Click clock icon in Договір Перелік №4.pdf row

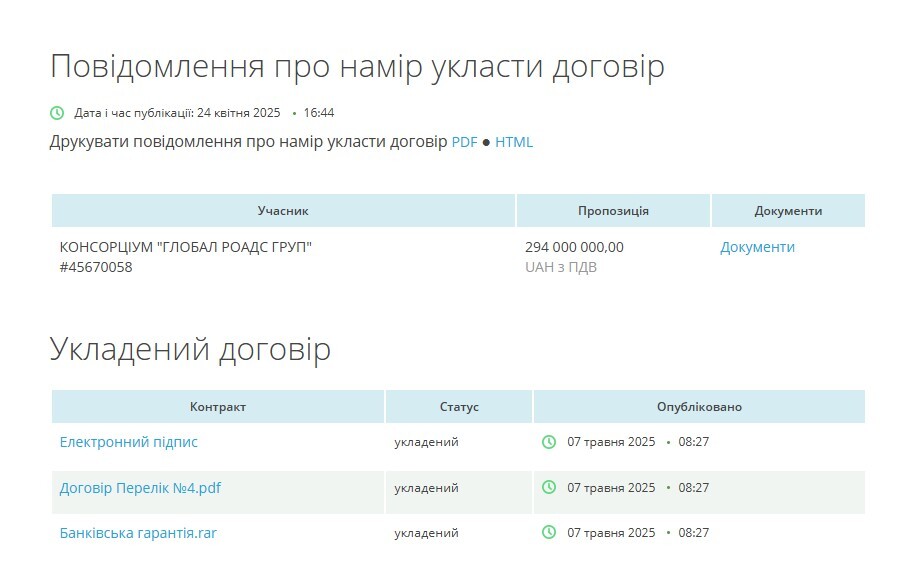pos(548,487)
